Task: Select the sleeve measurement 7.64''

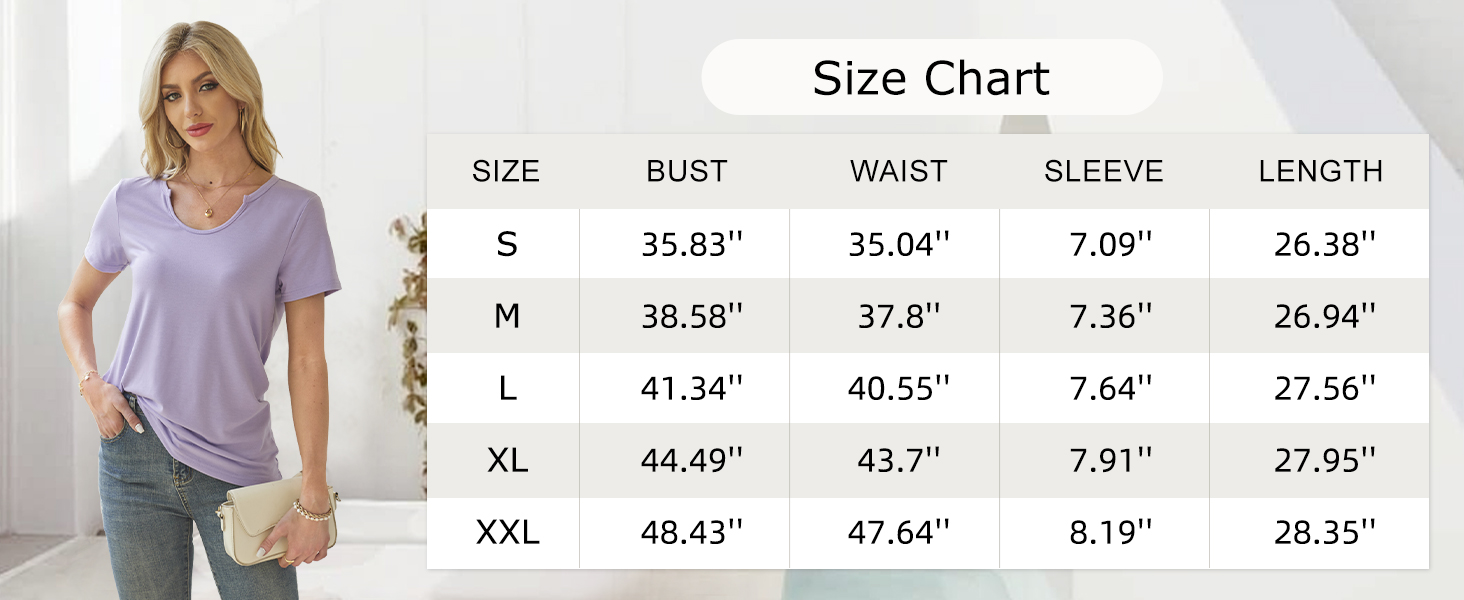Action: [x=1111, y=389]
